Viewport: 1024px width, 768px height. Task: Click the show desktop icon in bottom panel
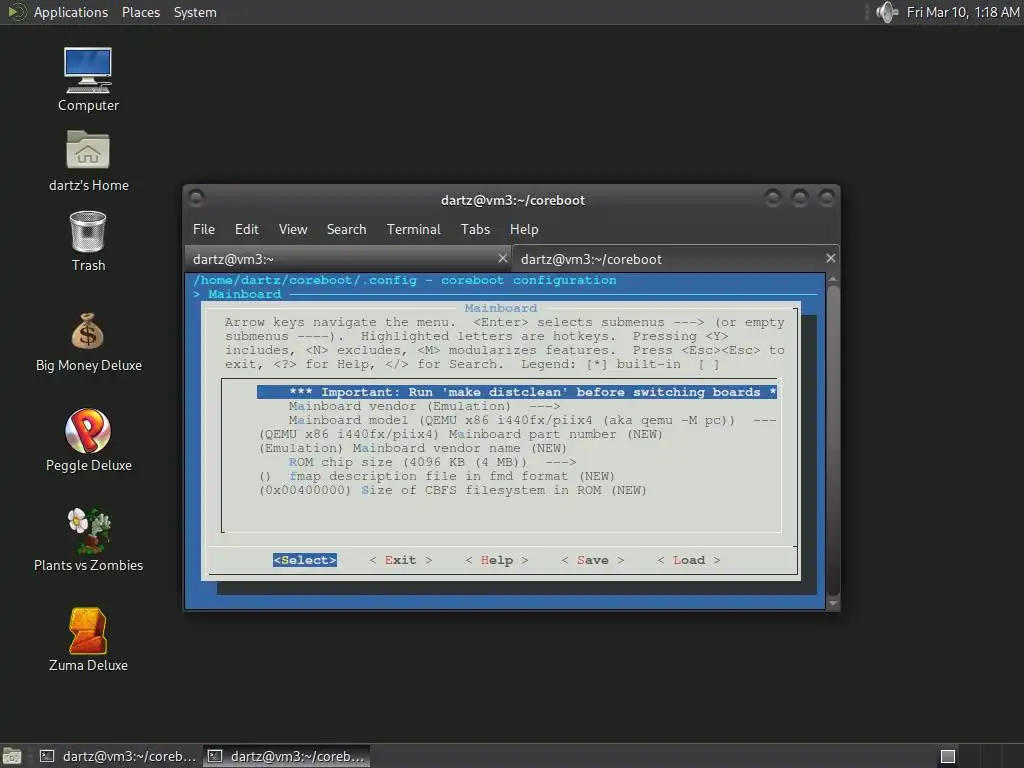pyautogui.click(x=12, y=756)
